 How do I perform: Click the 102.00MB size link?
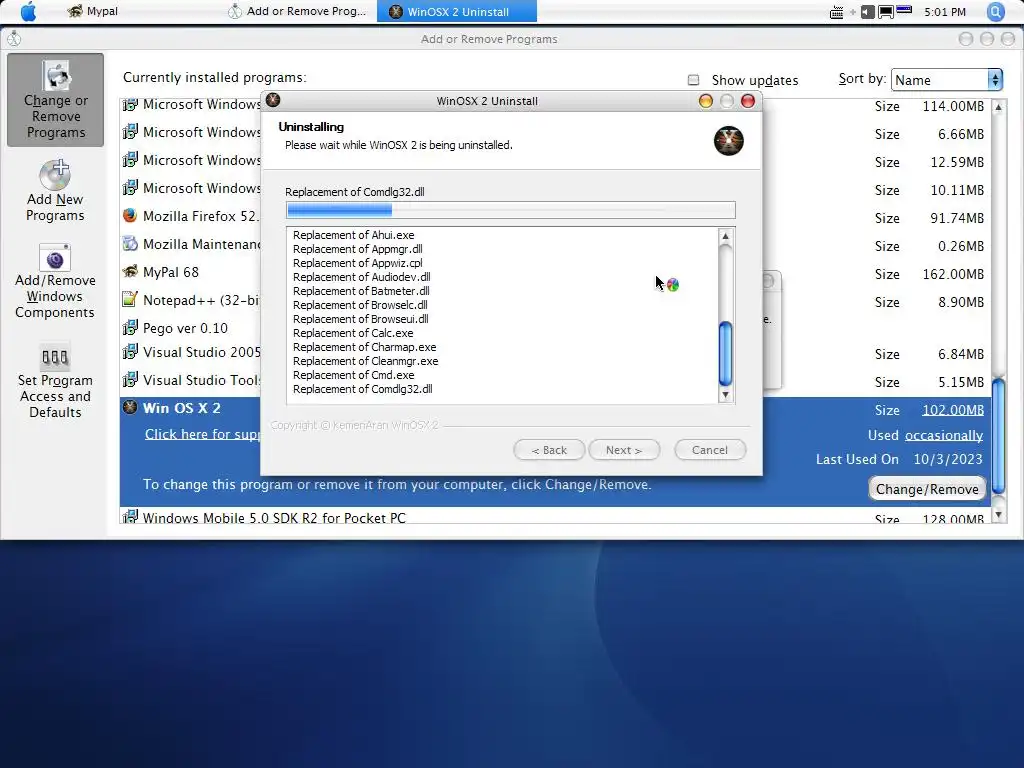[x=953, y=410]
